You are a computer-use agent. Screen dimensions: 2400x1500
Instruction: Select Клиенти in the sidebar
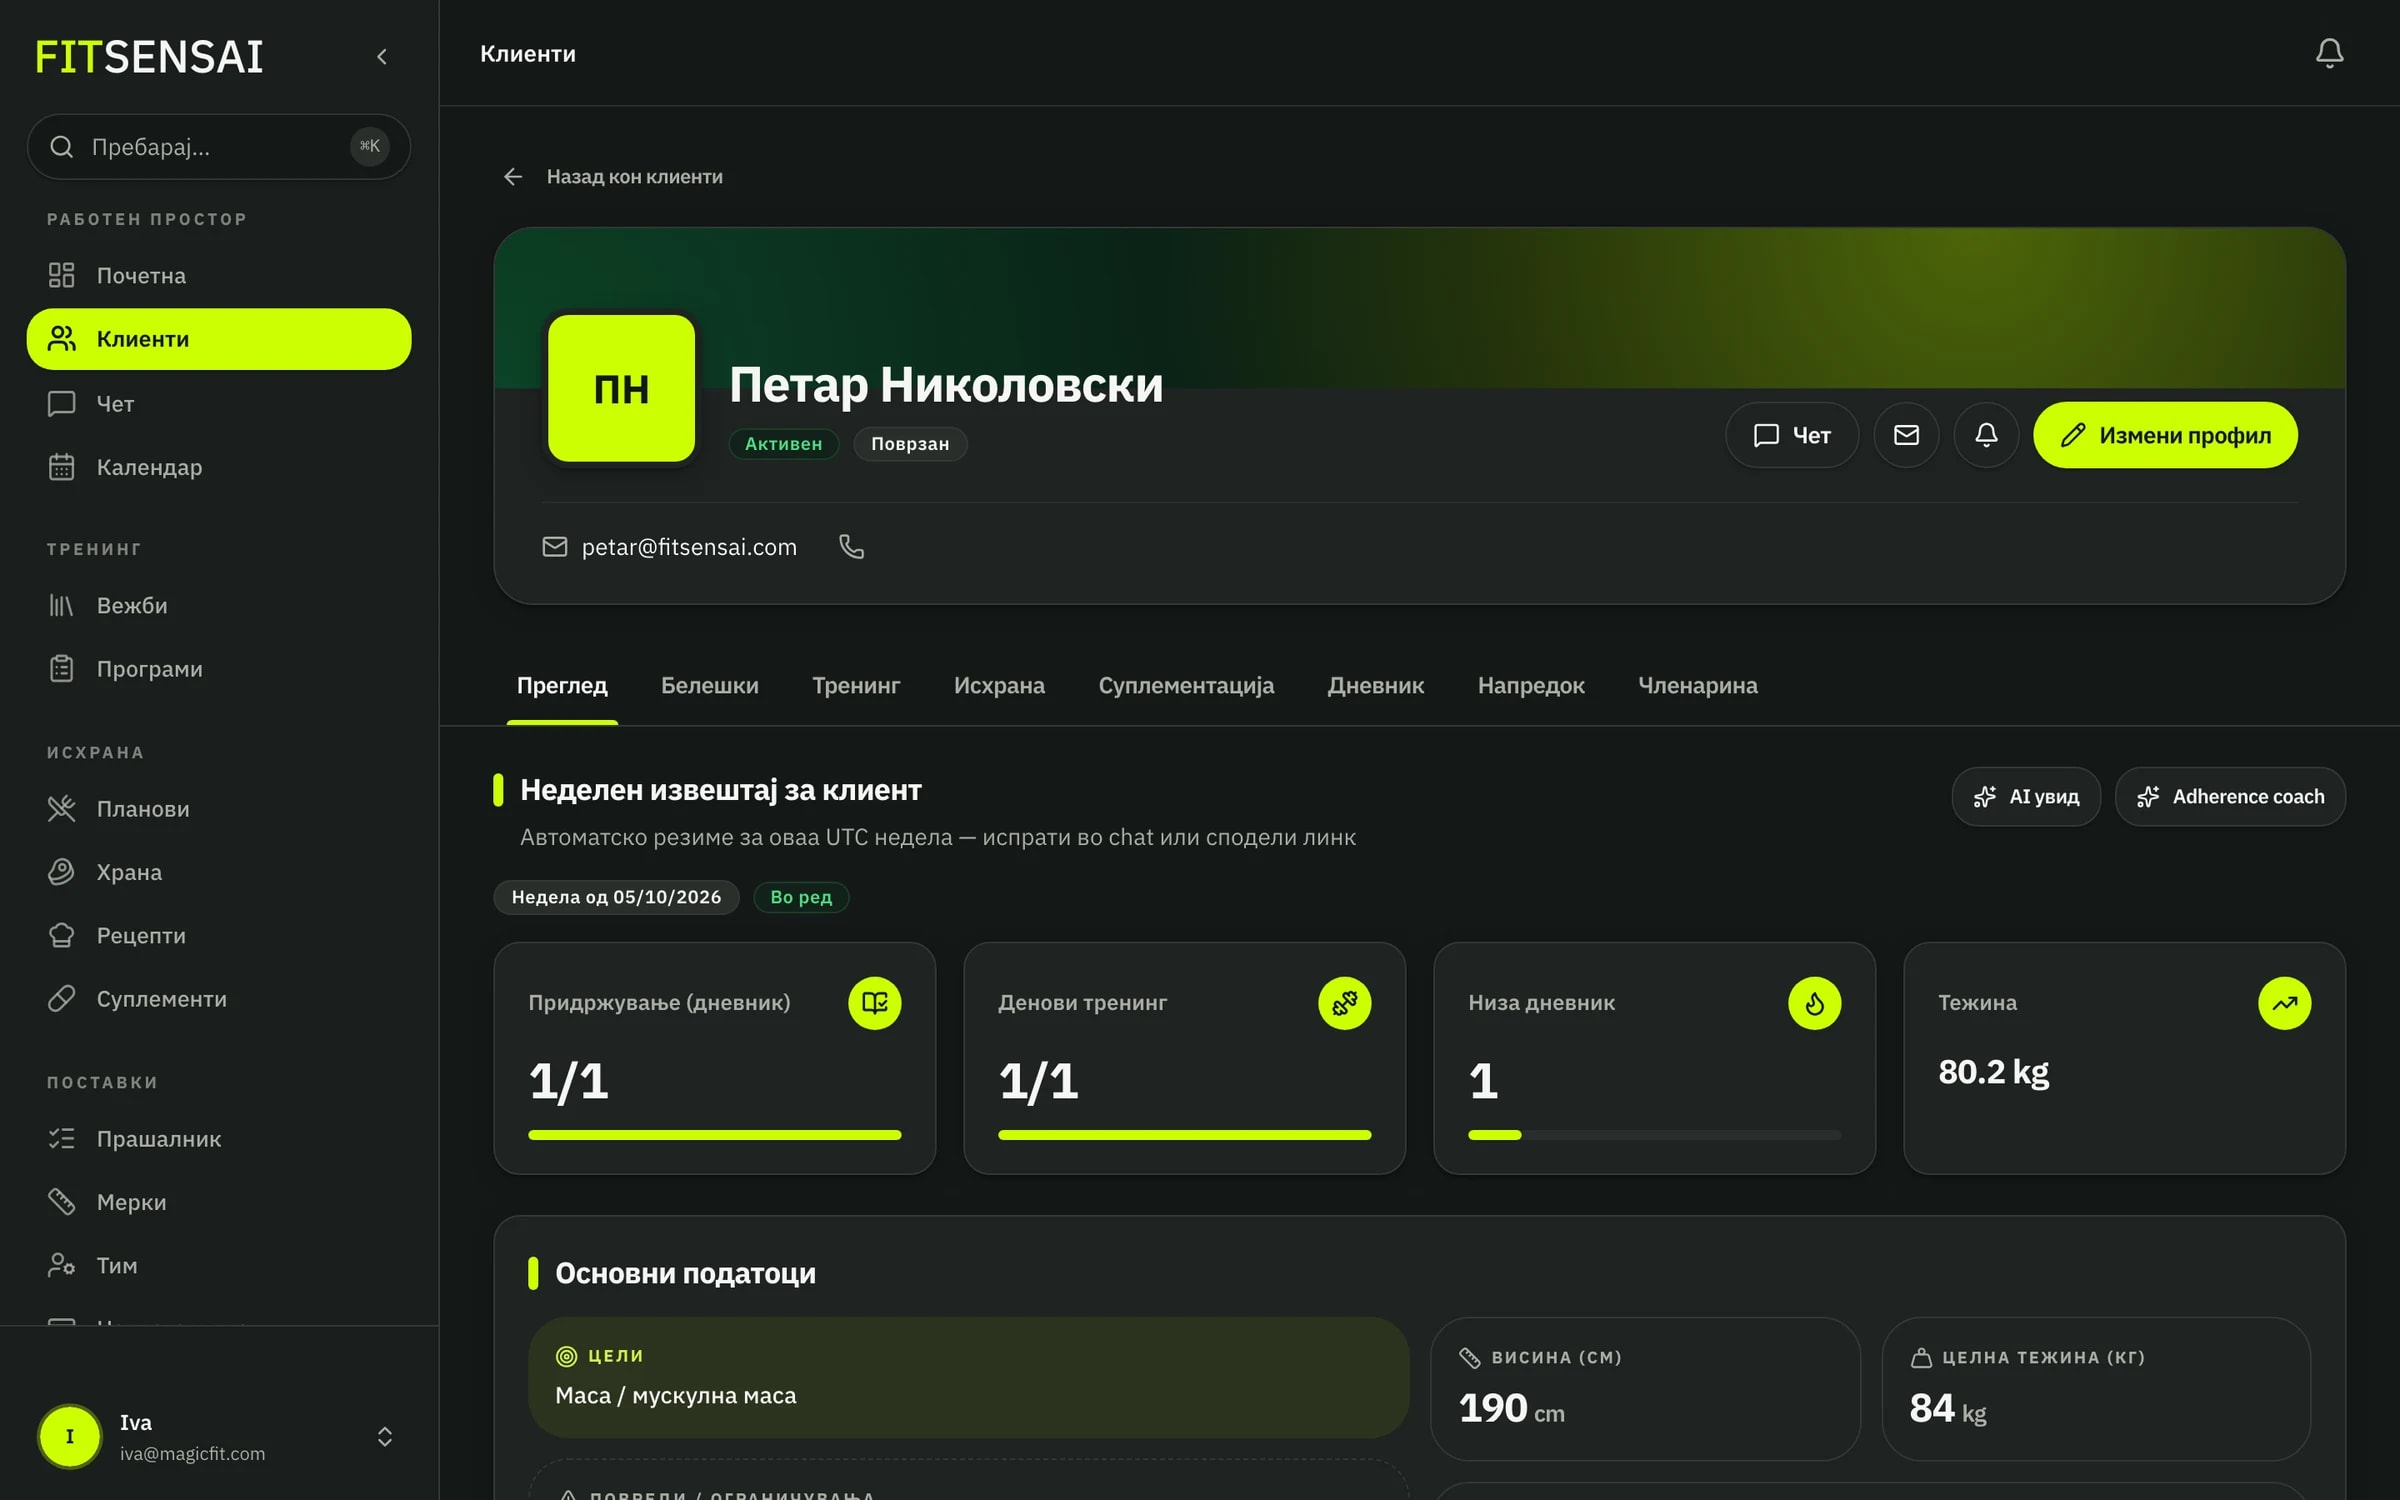tap(219, 339)
